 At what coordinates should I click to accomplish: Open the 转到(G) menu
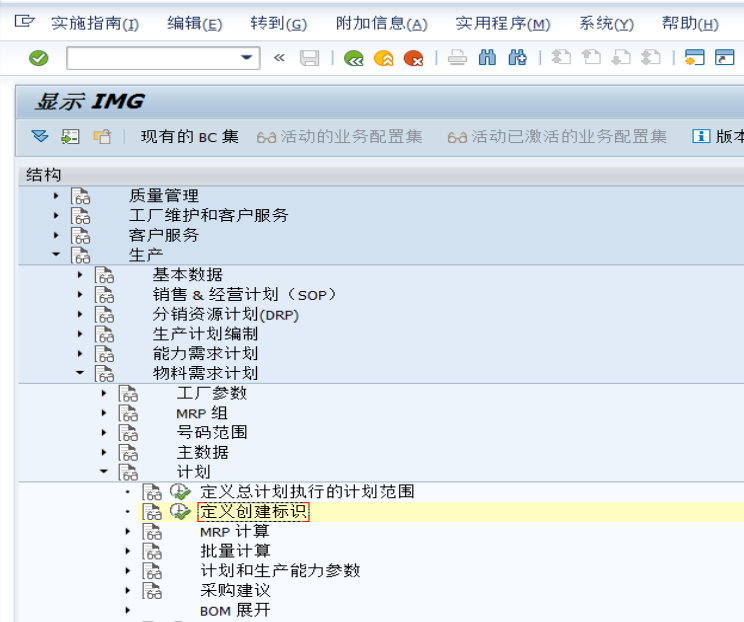click(x=279, y=23)
